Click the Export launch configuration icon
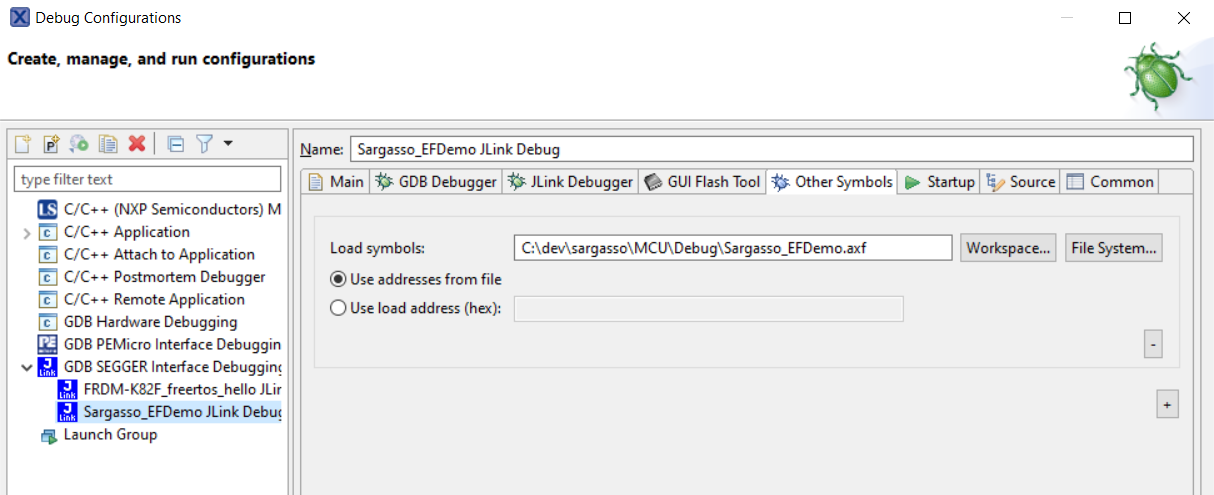The height and width of the screenshot is (495, 1214). [x=79, y=144]
